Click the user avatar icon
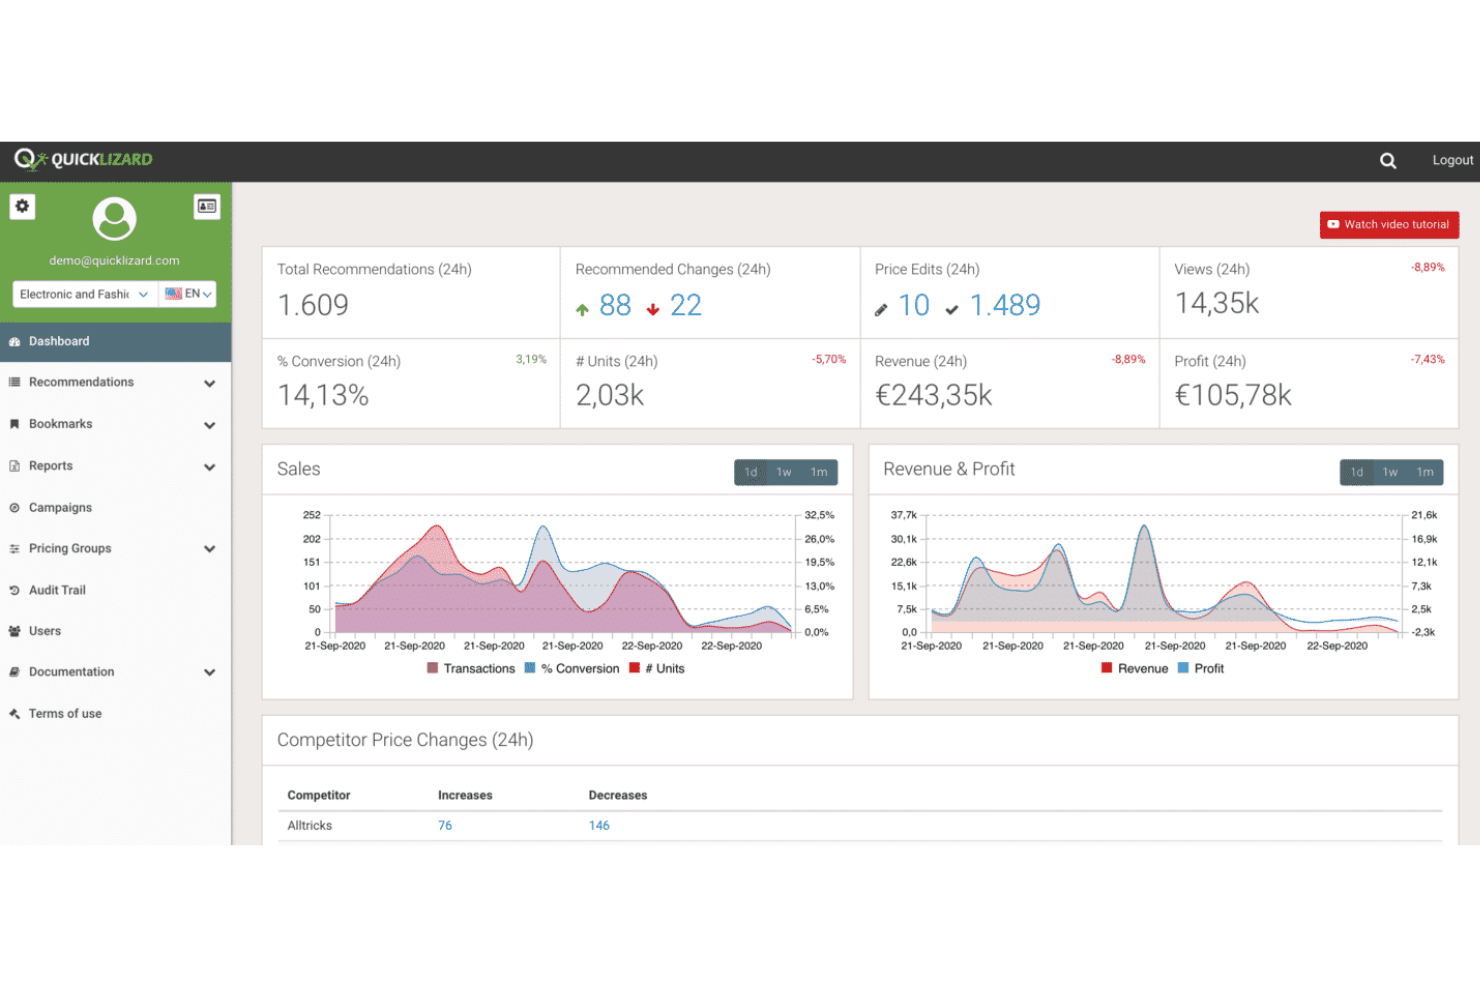1480x987 pixels. point(114,219)
